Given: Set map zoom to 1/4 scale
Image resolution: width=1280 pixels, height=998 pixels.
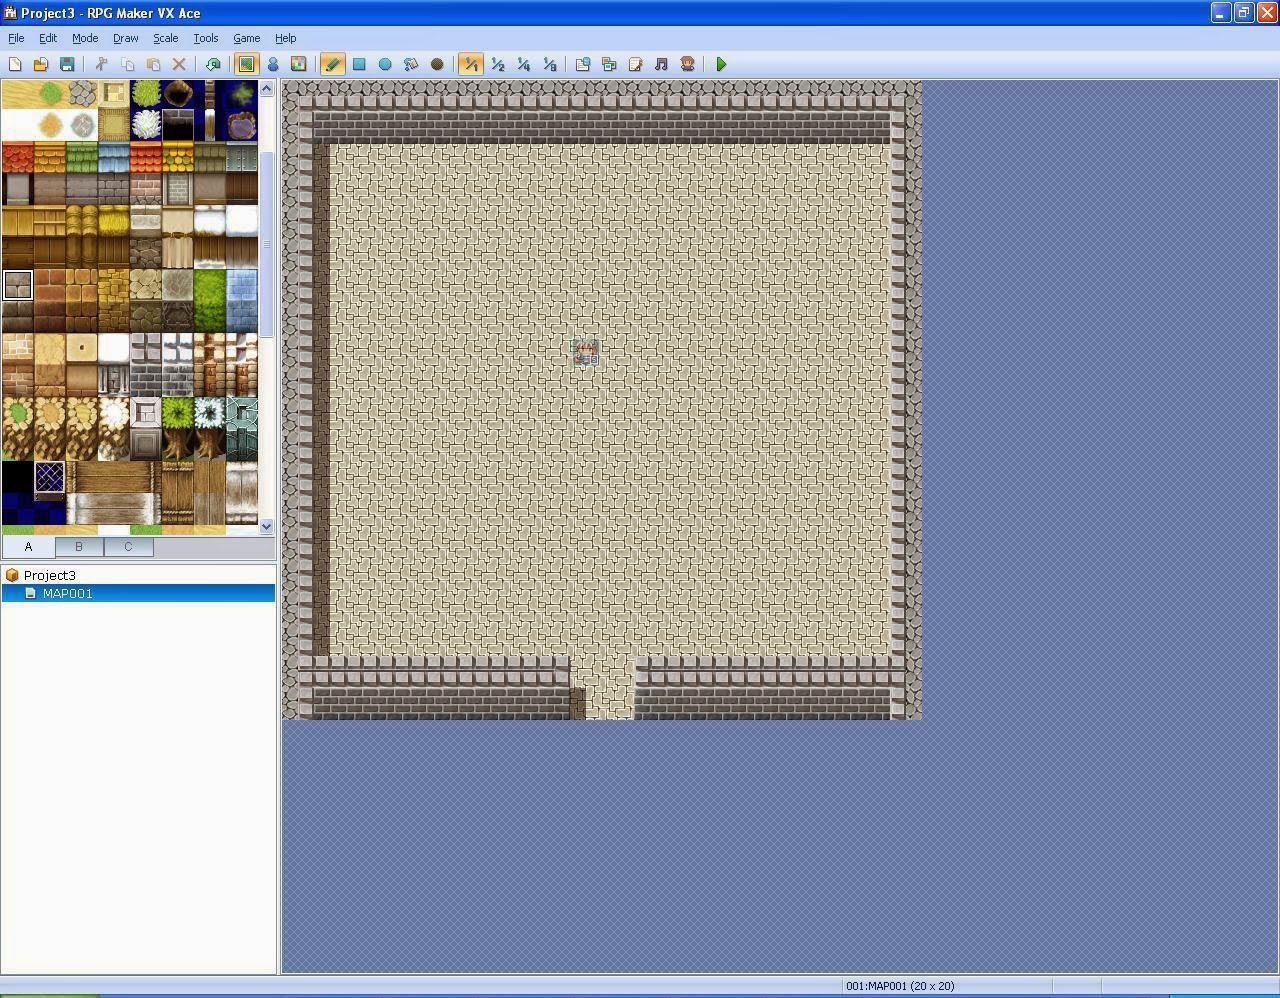Looking at the screenshot, I should 523,64.
